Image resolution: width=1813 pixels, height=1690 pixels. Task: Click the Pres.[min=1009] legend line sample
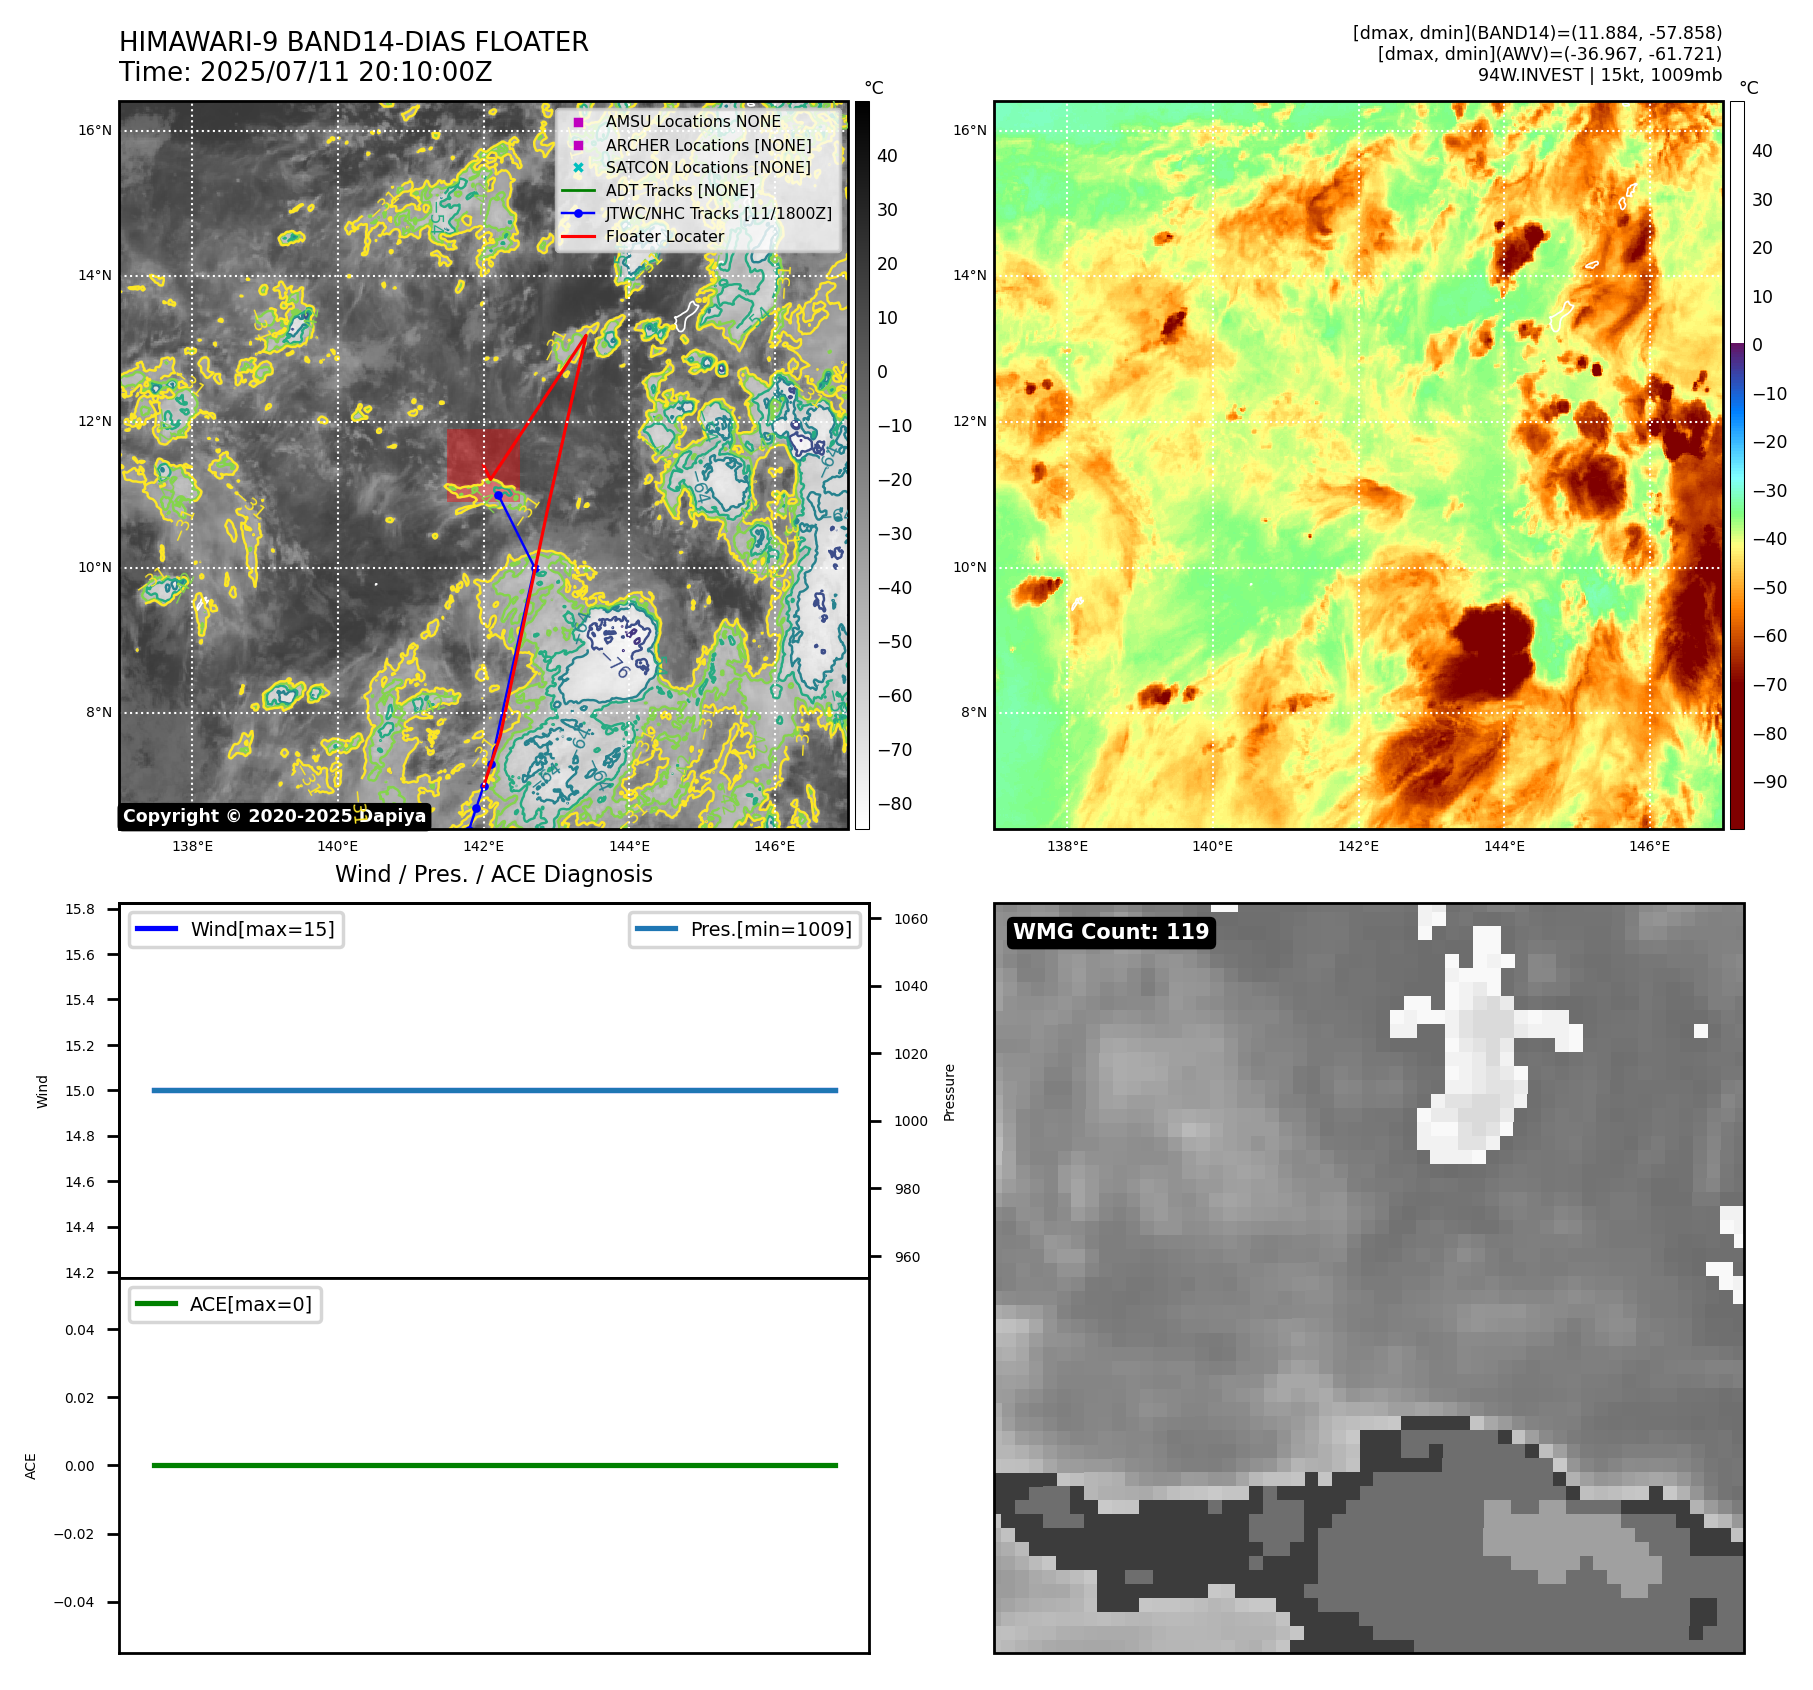tap(656, 929)
